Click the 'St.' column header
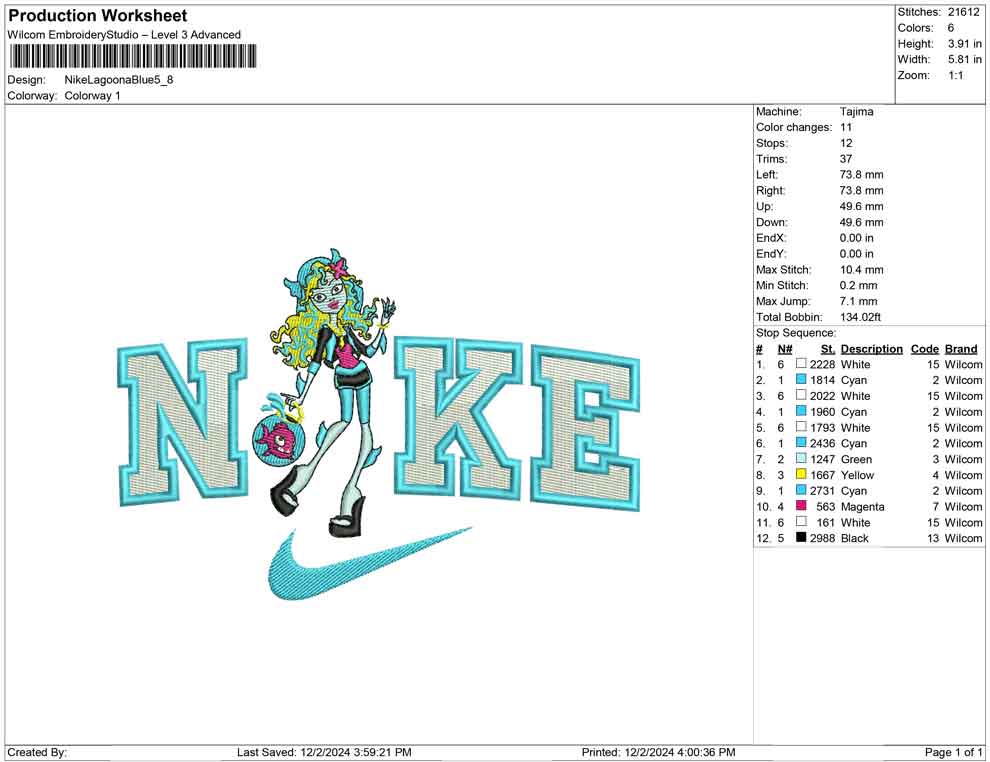 (828, 349)
